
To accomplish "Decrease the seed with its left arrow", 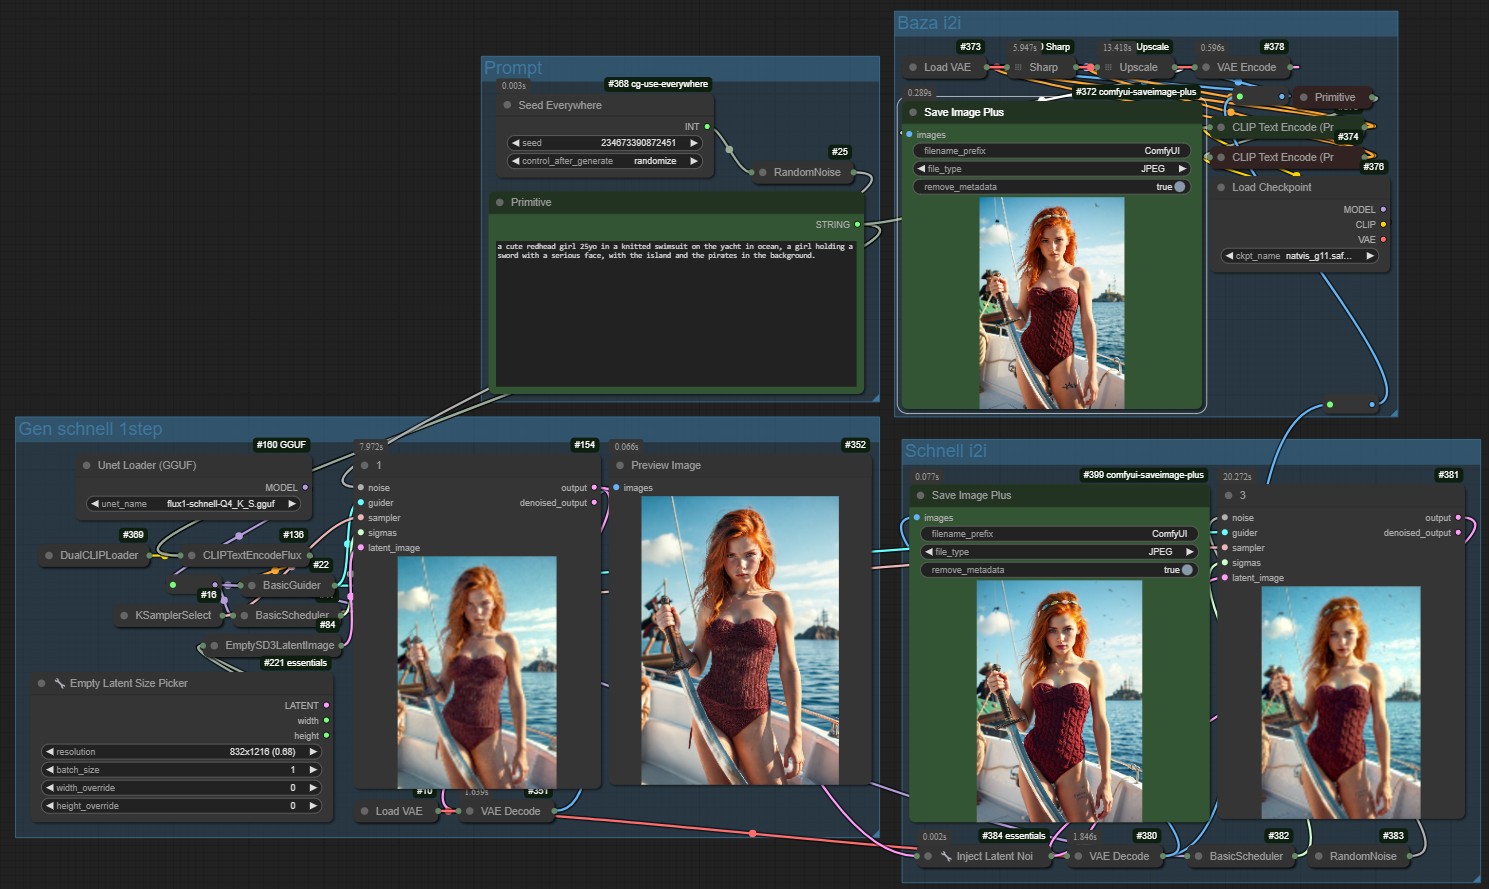I will (515, 143).
